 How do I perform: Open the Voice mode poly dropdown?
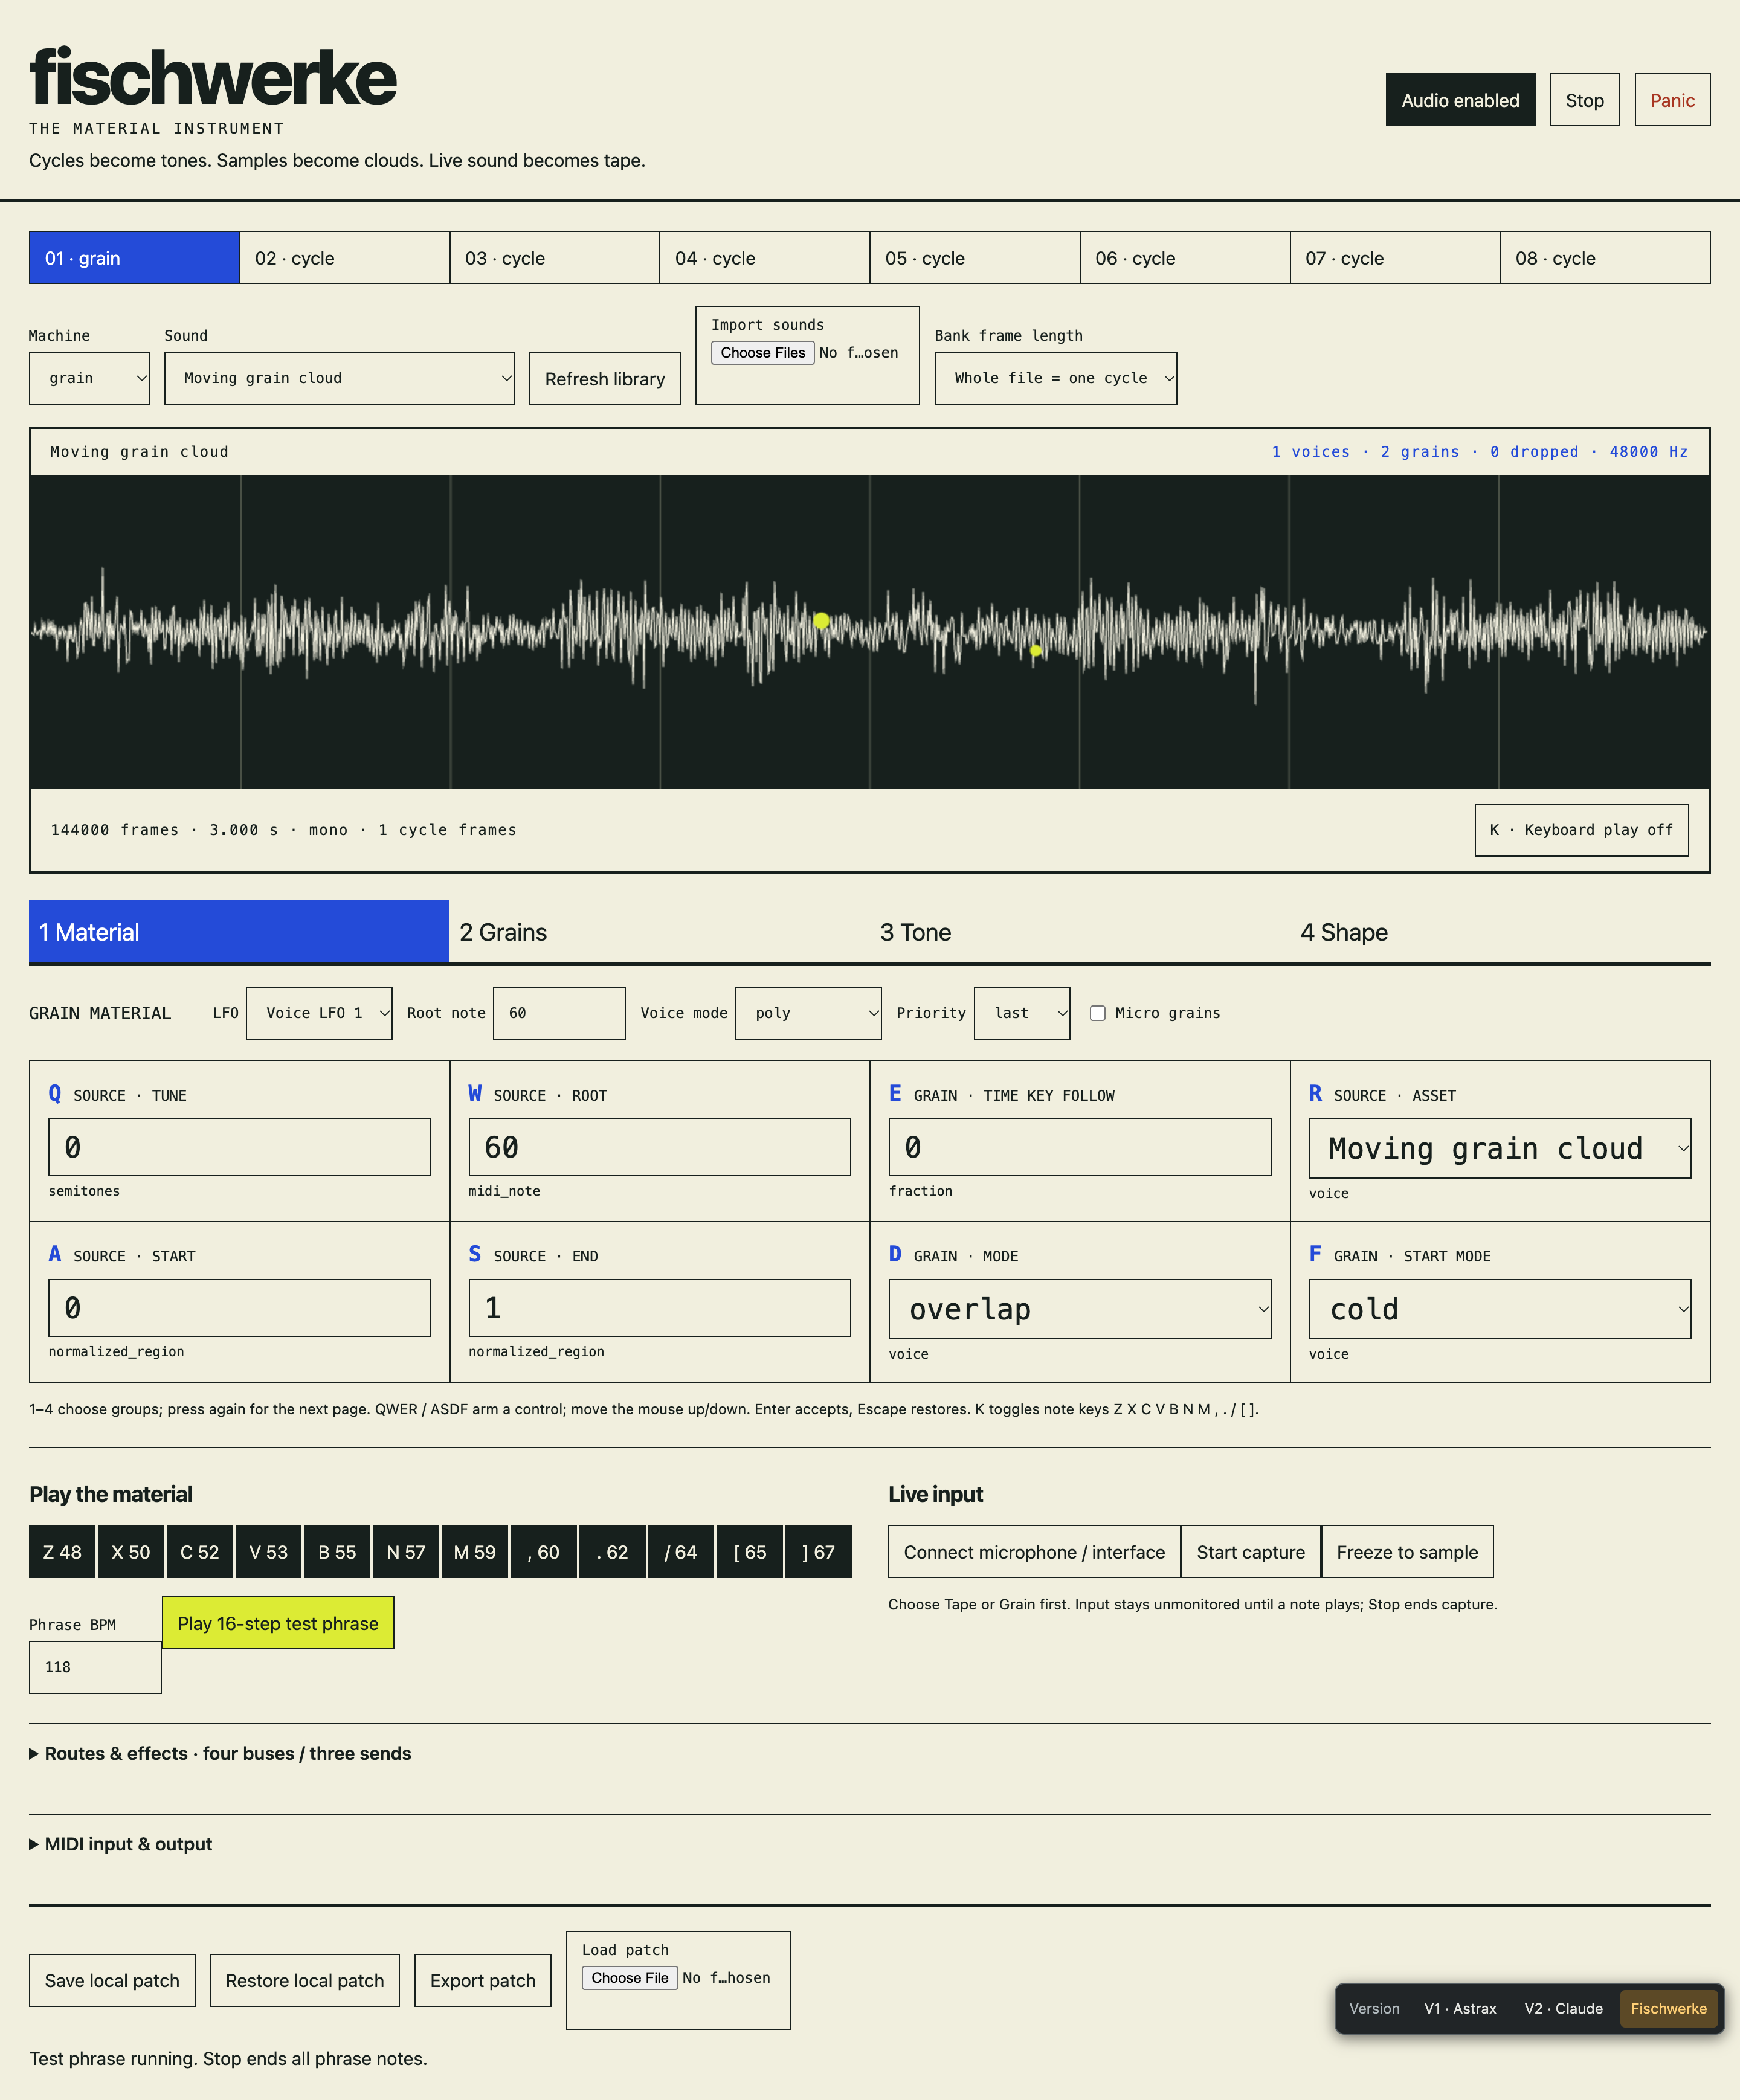coord(808,1013)
